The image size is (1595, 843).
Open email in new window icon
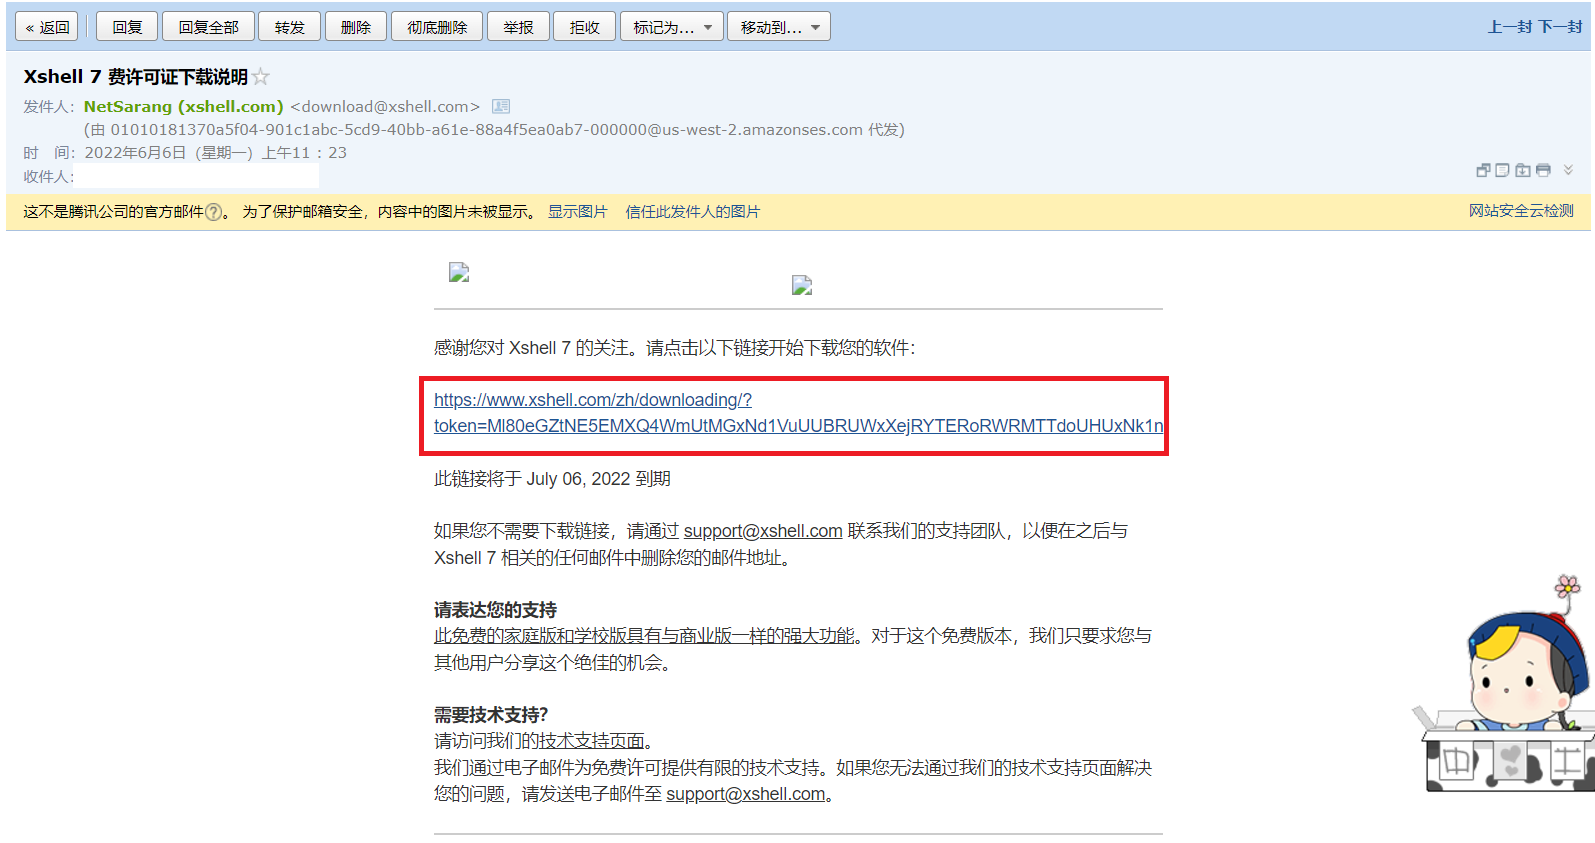1483,170
